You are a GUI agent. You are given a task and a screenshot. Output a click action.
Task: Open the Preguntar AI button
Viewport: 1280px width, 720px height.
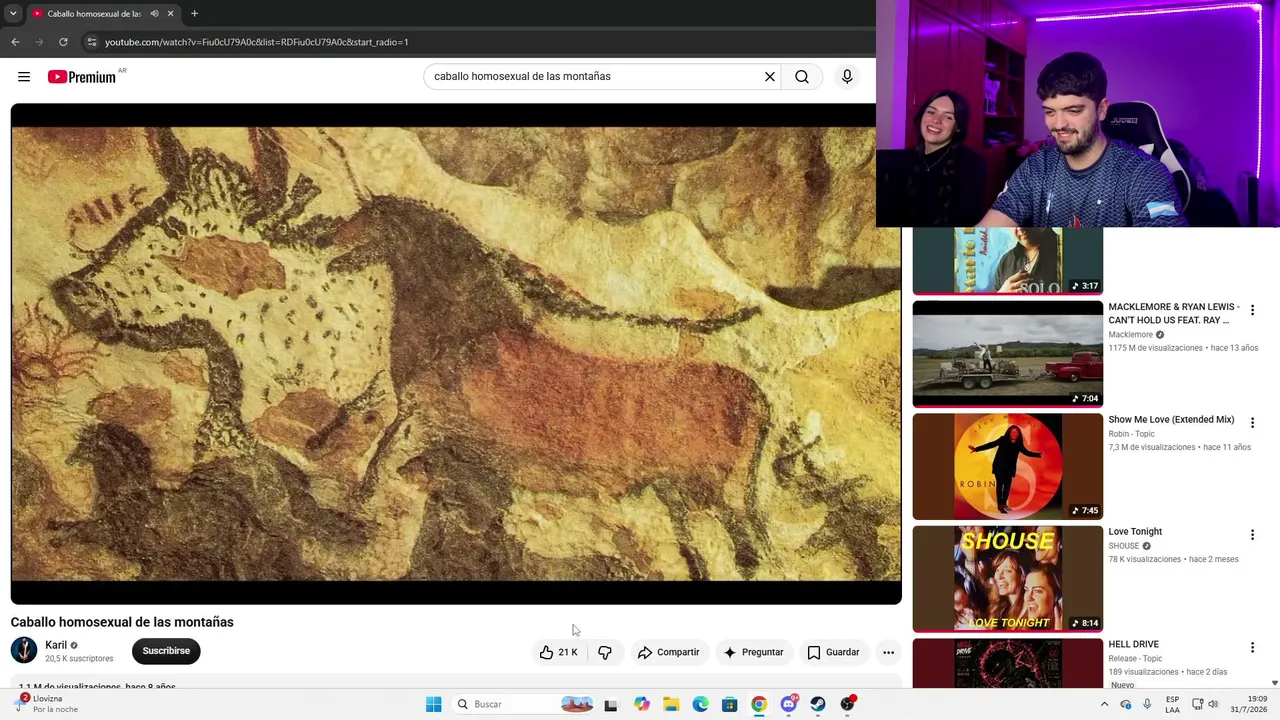(x=753, y=652)
